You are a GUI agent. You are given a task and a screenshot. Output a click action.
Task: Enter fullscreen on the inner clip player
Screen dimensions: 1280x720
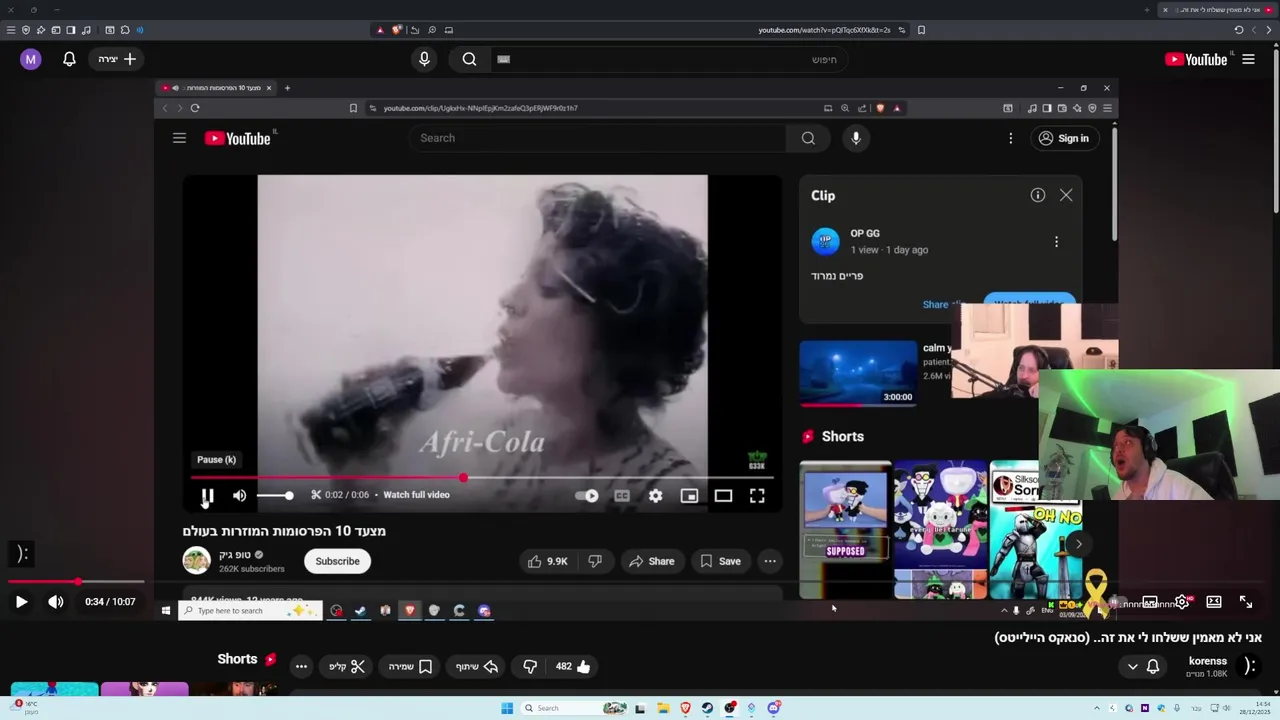pos(757,495)
